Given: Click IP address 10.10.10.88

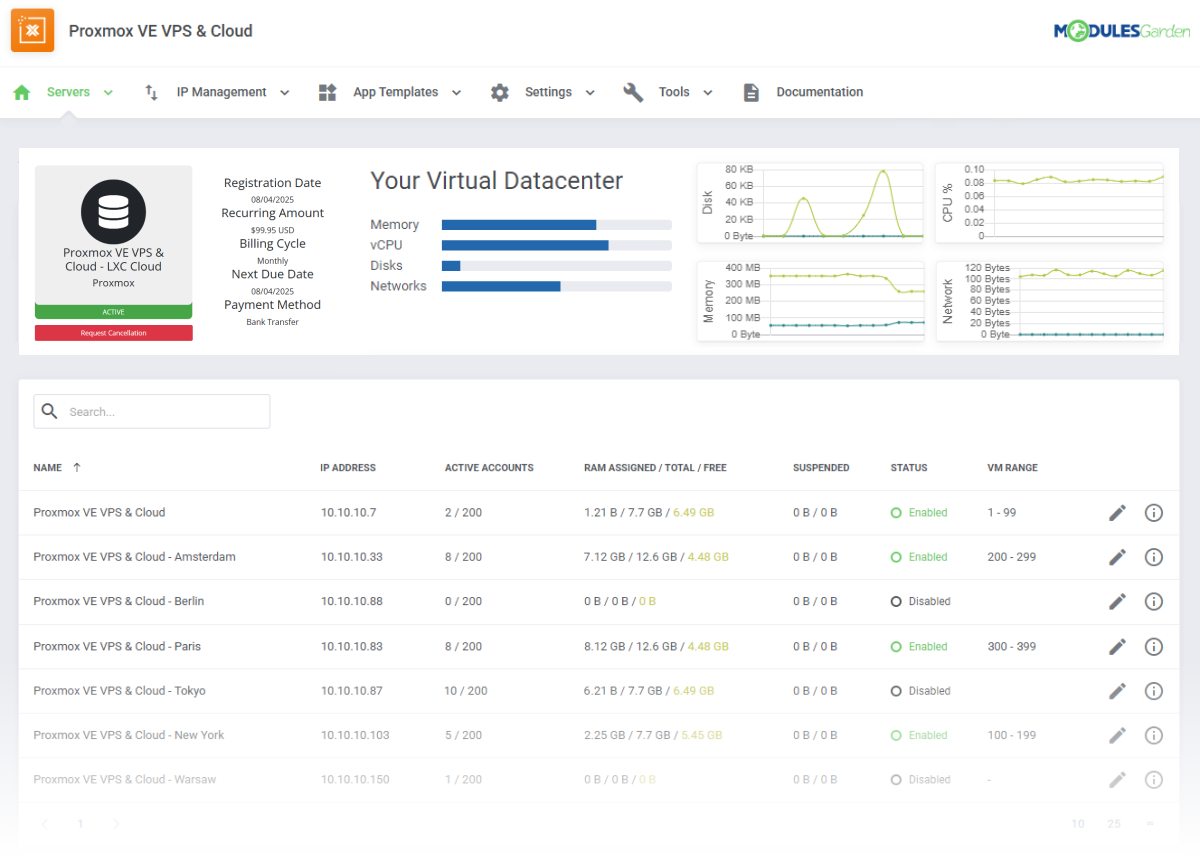Looking at the screenshot, I should [352, 601].
